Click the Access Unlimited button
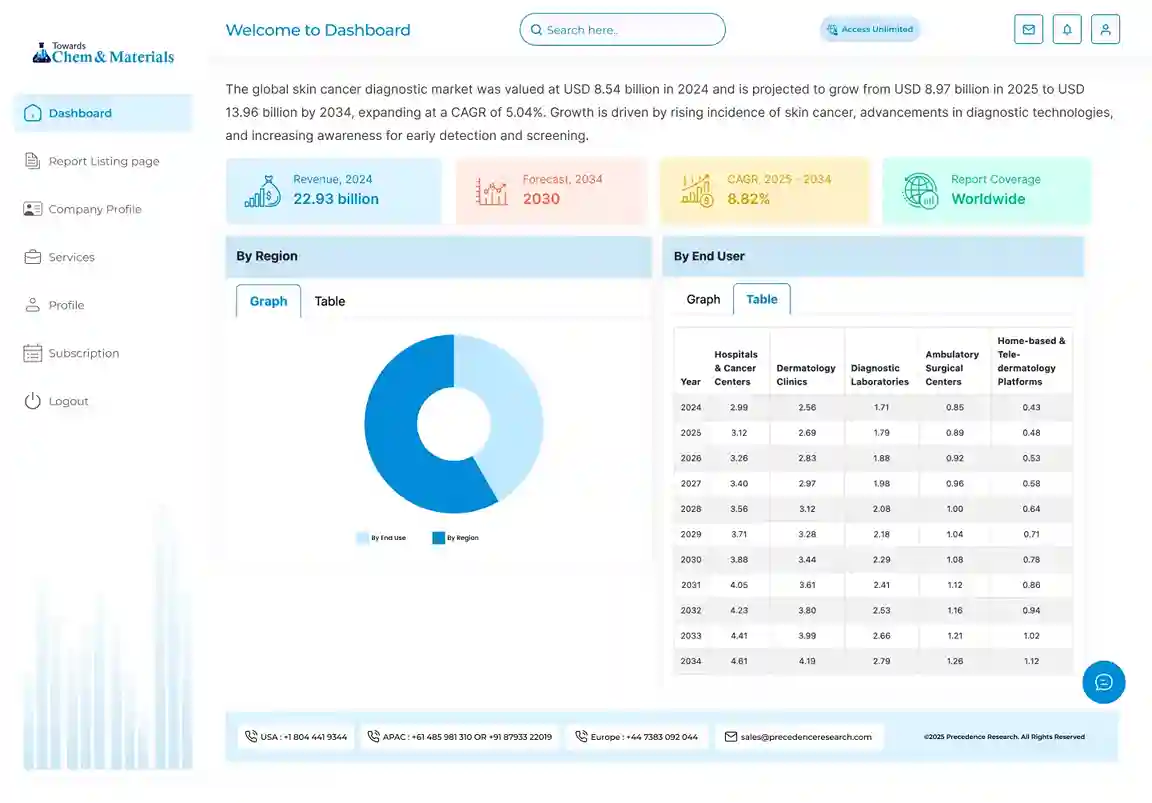1152x803 pixels. (x=869, y=30)
